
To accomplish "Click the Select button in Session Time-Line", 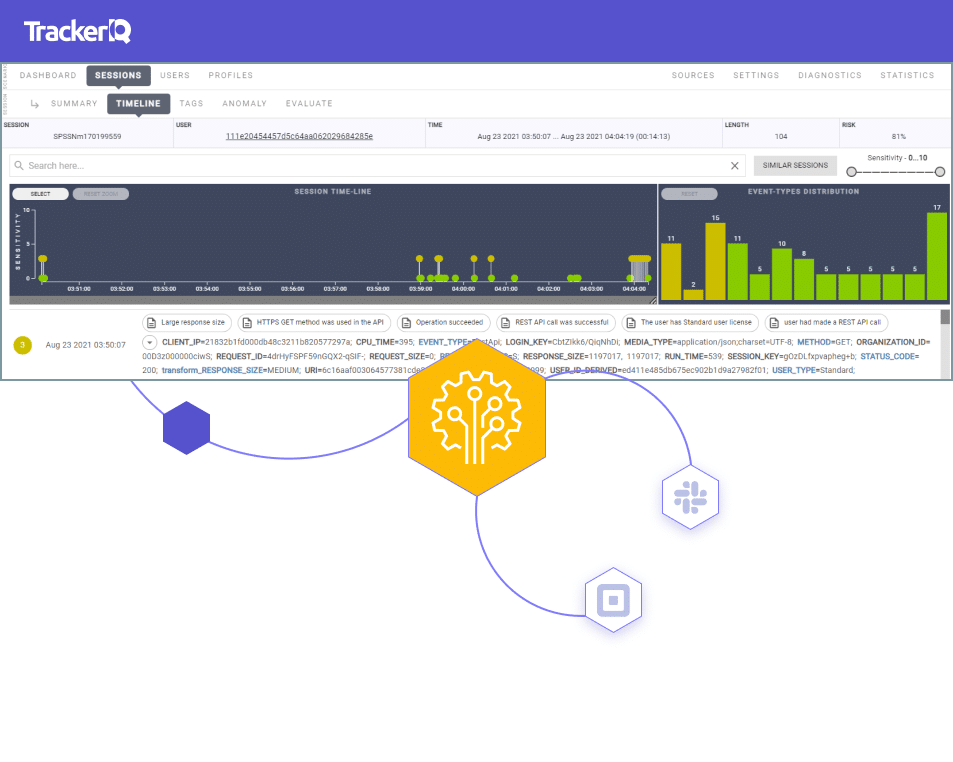I will (40, 194).
